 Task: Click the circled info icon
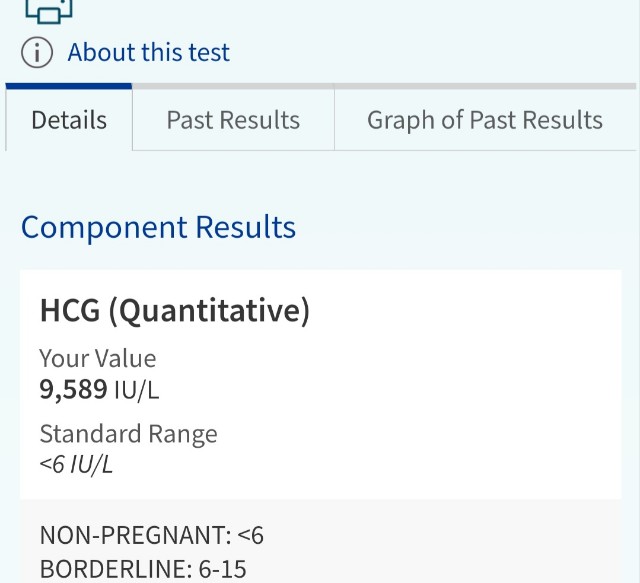click(37, 53)
